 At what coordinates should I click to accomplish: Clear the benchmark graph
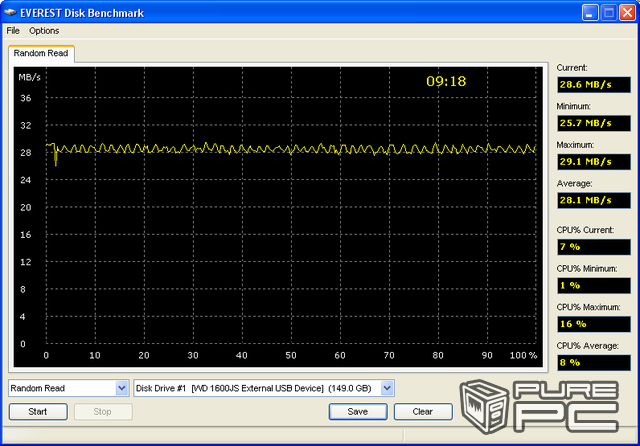click(423, 411)
